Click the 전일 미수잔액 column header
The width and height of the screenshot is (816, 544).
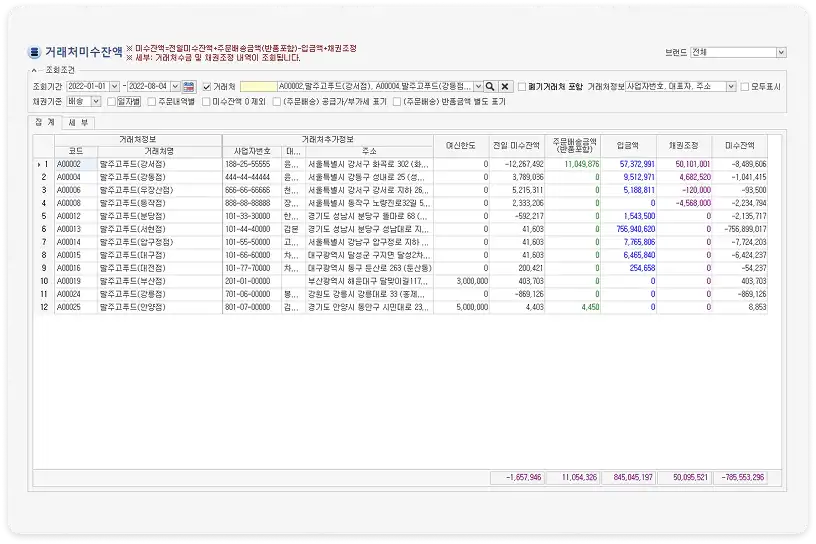click(516, 146)
